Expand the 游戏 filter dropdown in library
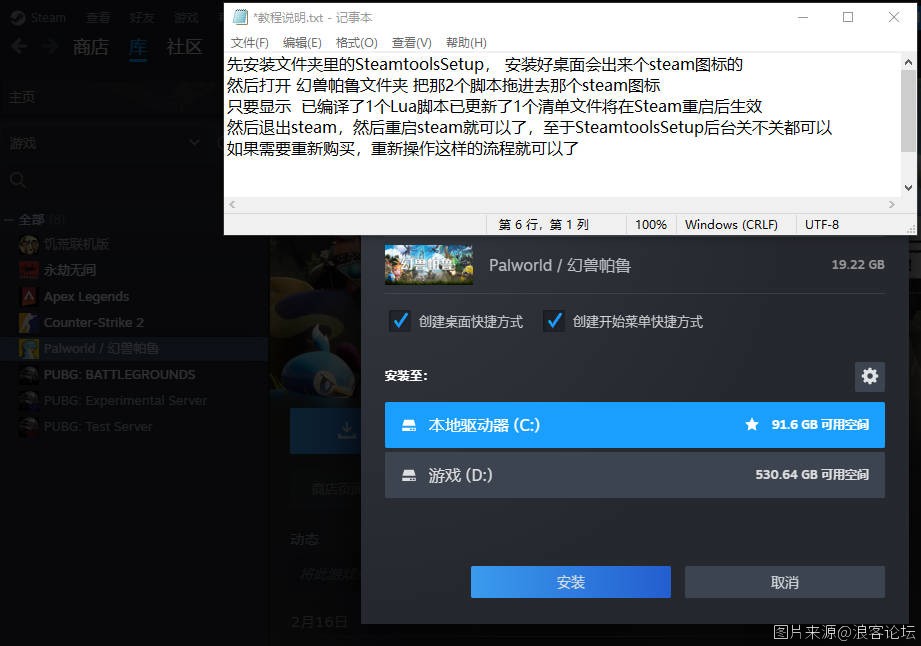921x646 pixels. click(194, 143)
